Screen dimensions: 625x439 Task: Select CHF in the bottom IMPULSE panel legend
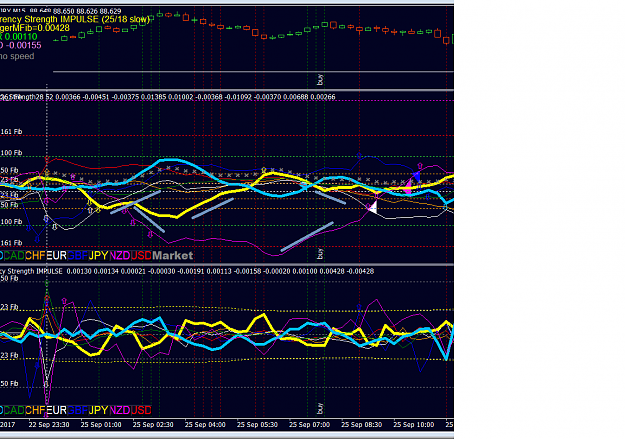click(35, 410)
